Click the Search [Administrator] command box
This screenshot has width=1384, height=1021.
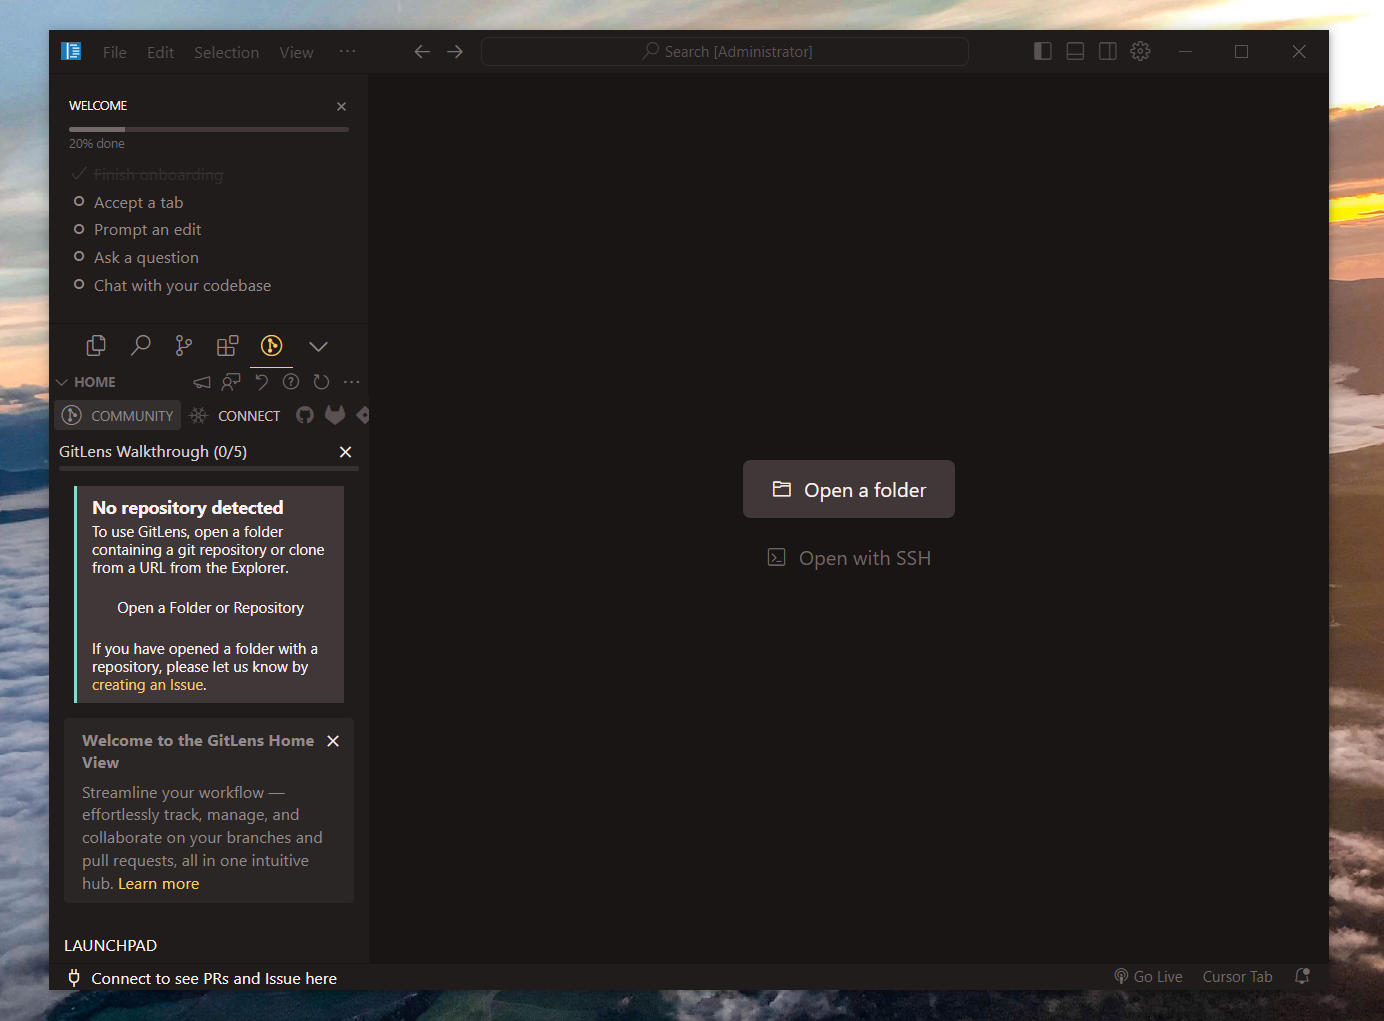[725, 51]
